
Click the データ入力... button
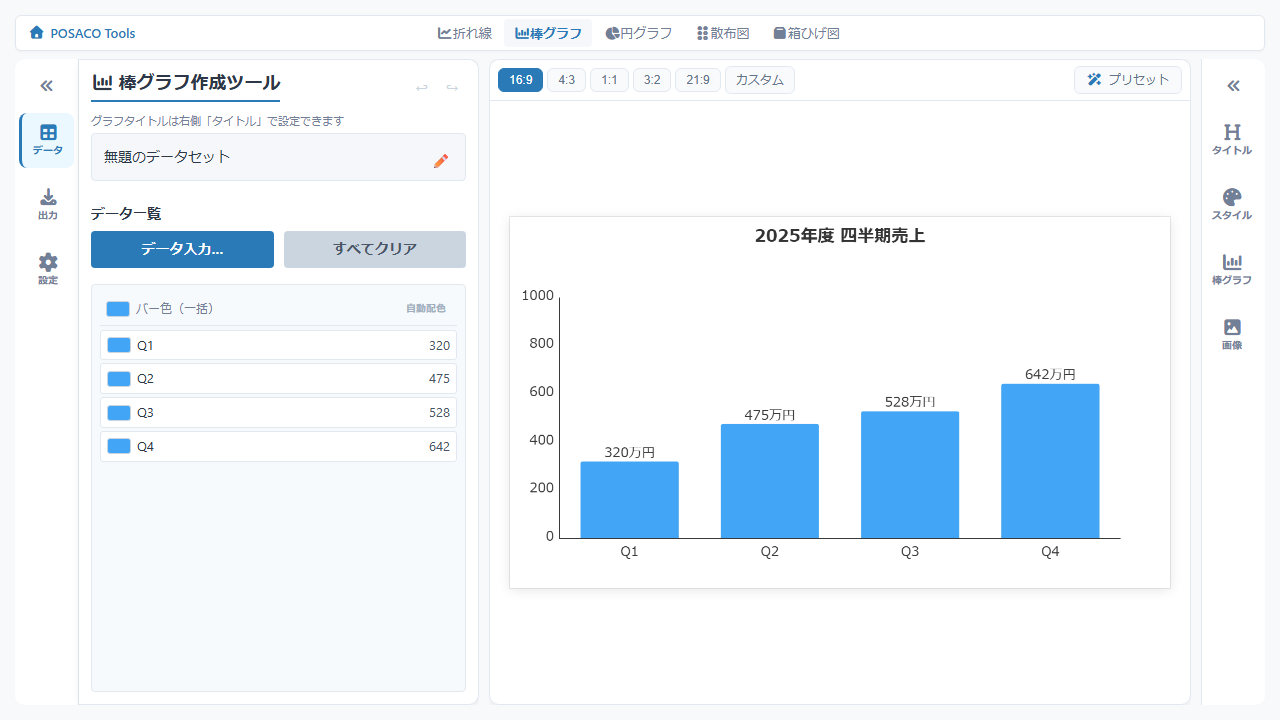click(182, 249)
